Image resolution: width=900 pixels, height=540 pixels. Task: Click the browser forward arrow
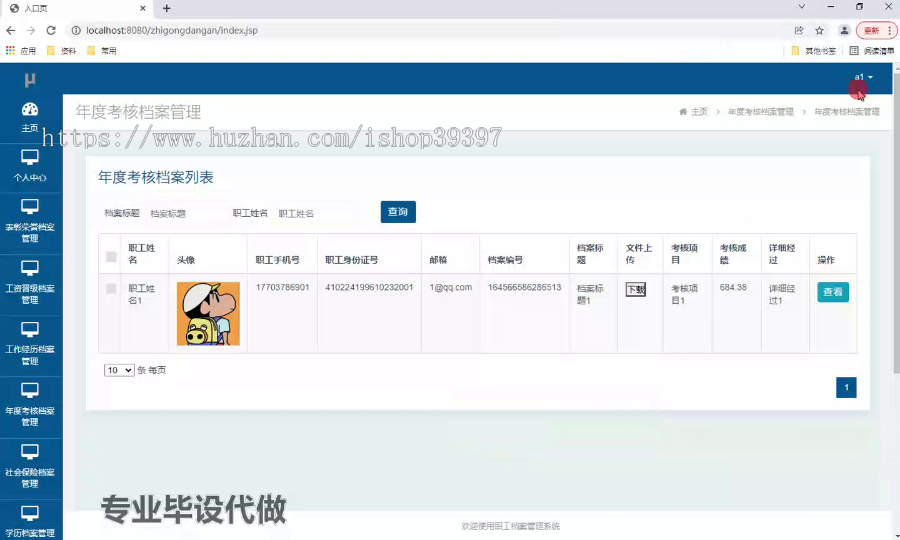tap(31, 30)
